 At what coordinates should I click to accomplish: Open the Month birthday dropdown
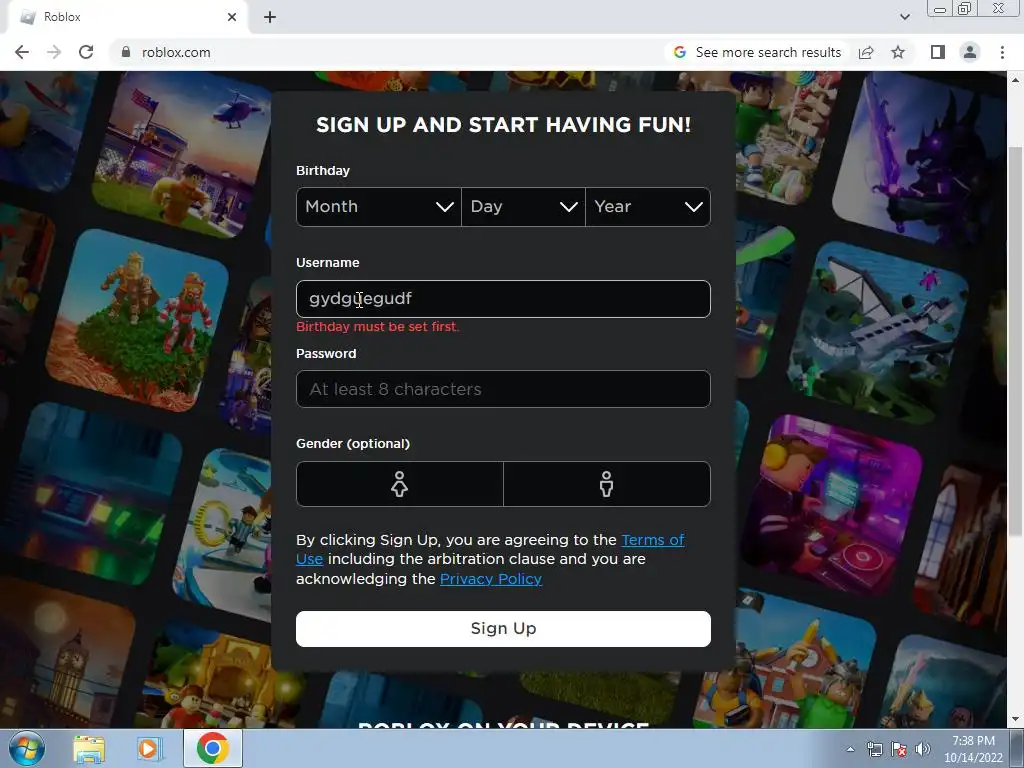pos(379,207)
